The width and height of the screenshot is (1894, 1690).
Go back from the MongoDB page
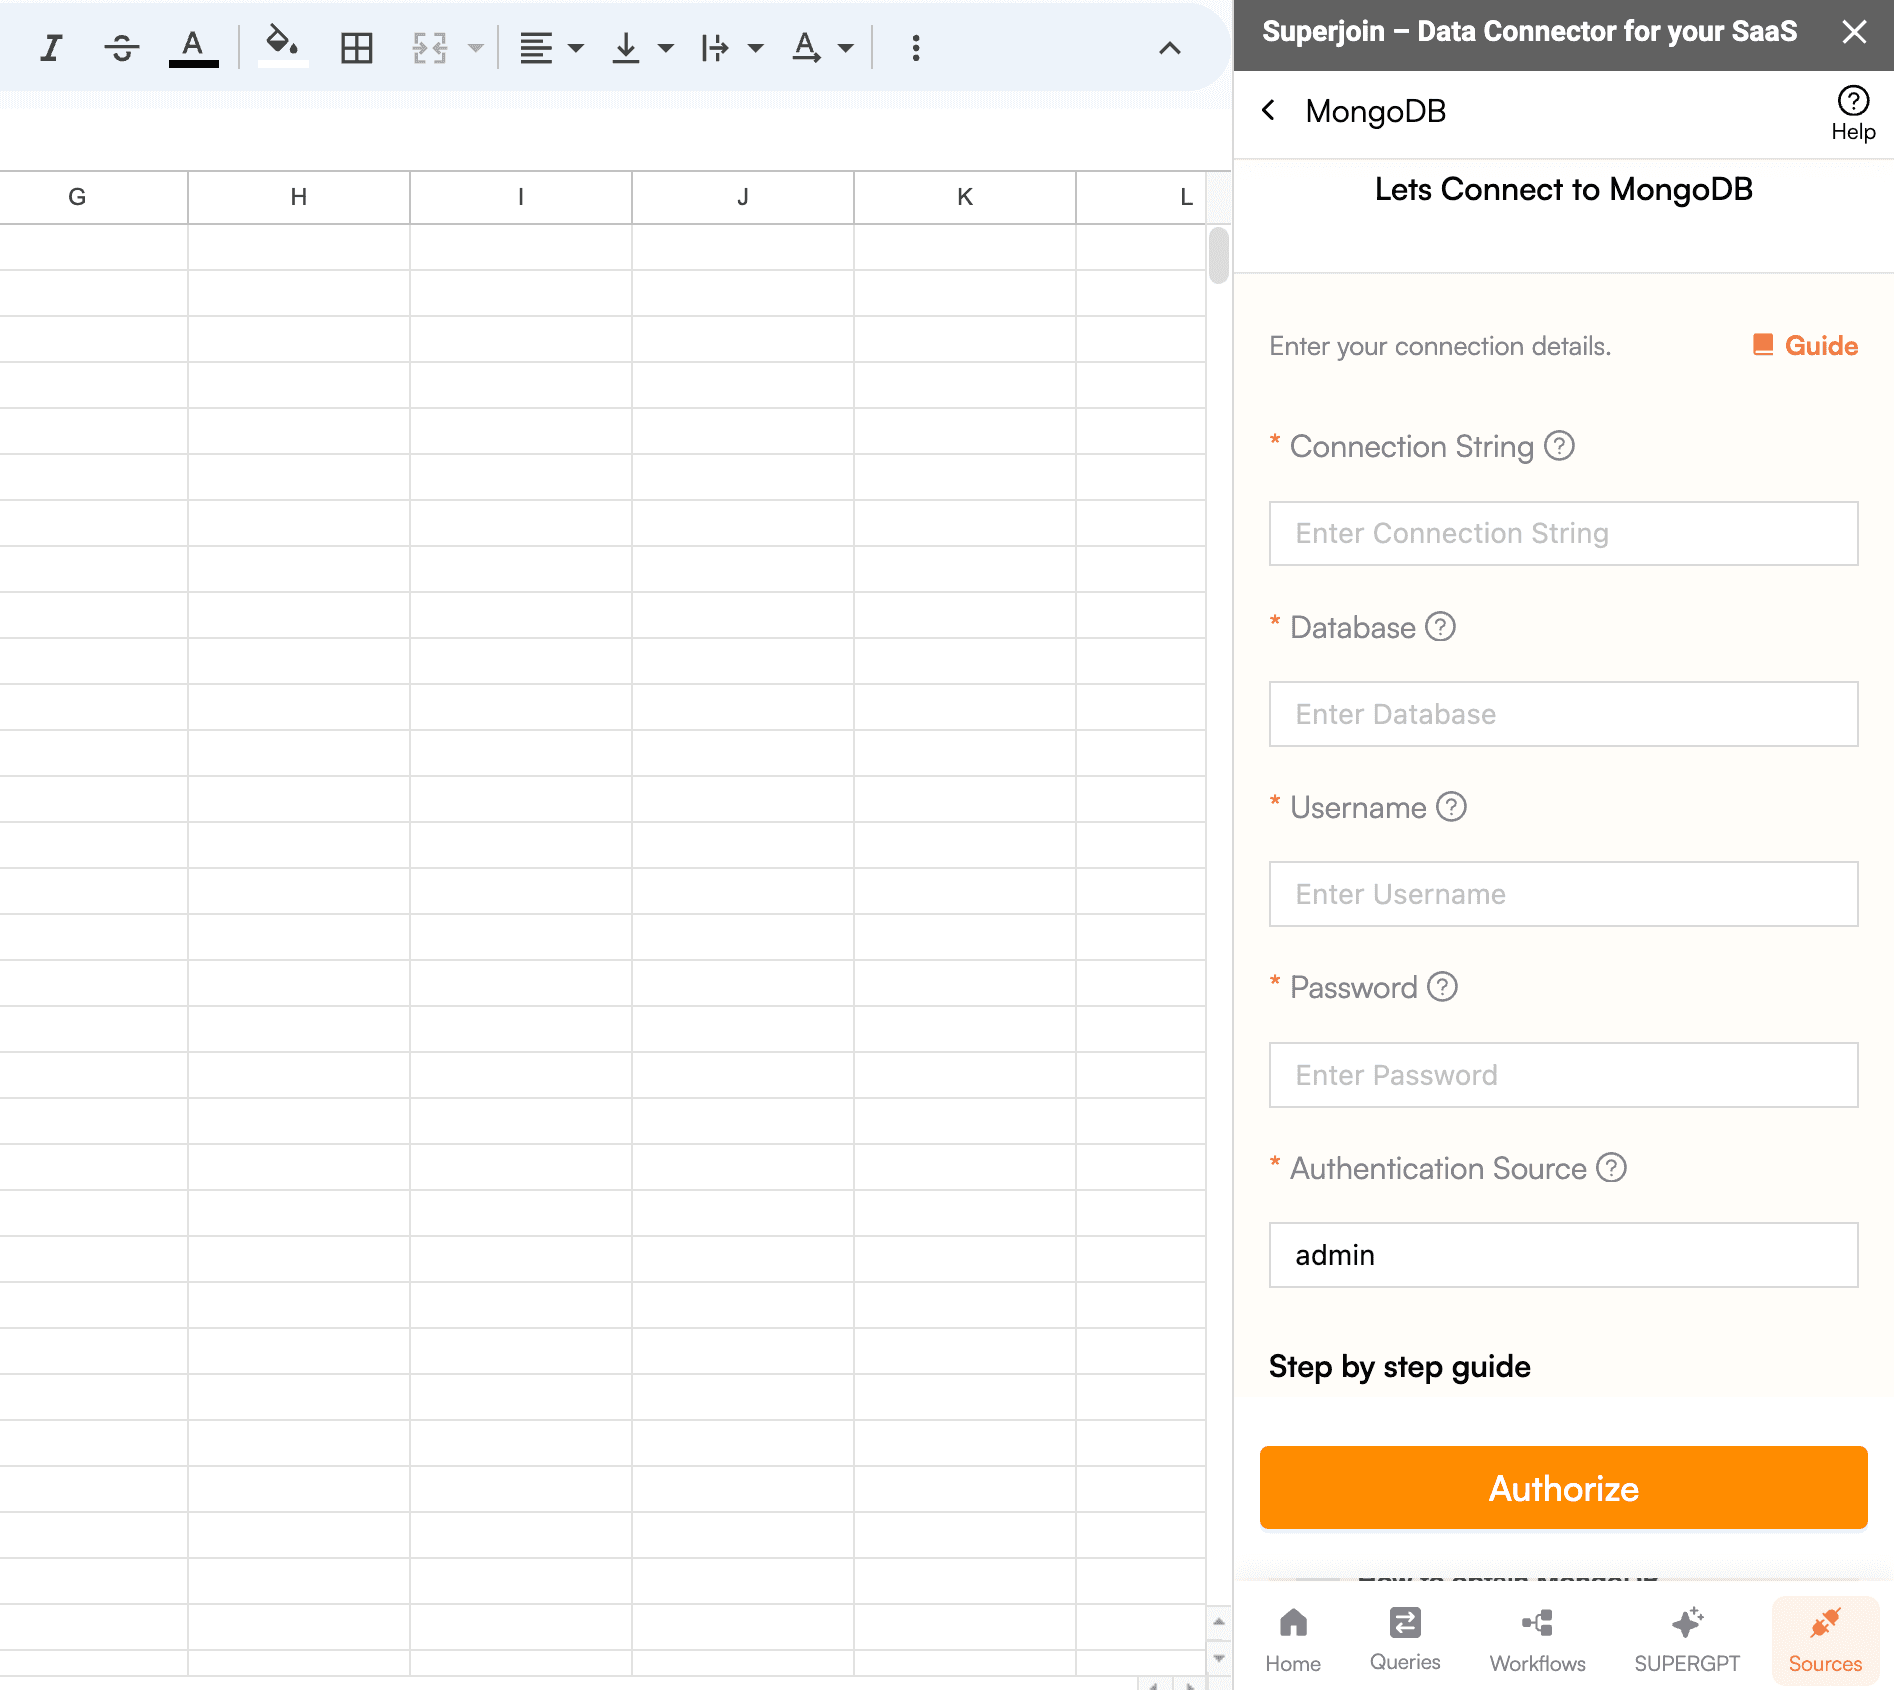1269,110
